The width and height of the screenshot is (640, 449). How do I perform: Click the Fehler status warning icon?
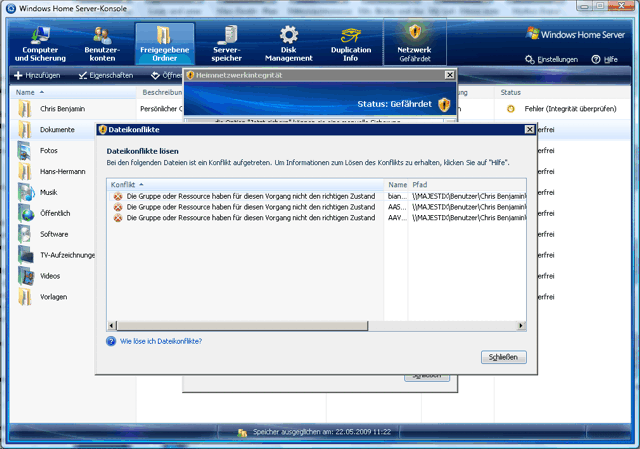point(511,109)
